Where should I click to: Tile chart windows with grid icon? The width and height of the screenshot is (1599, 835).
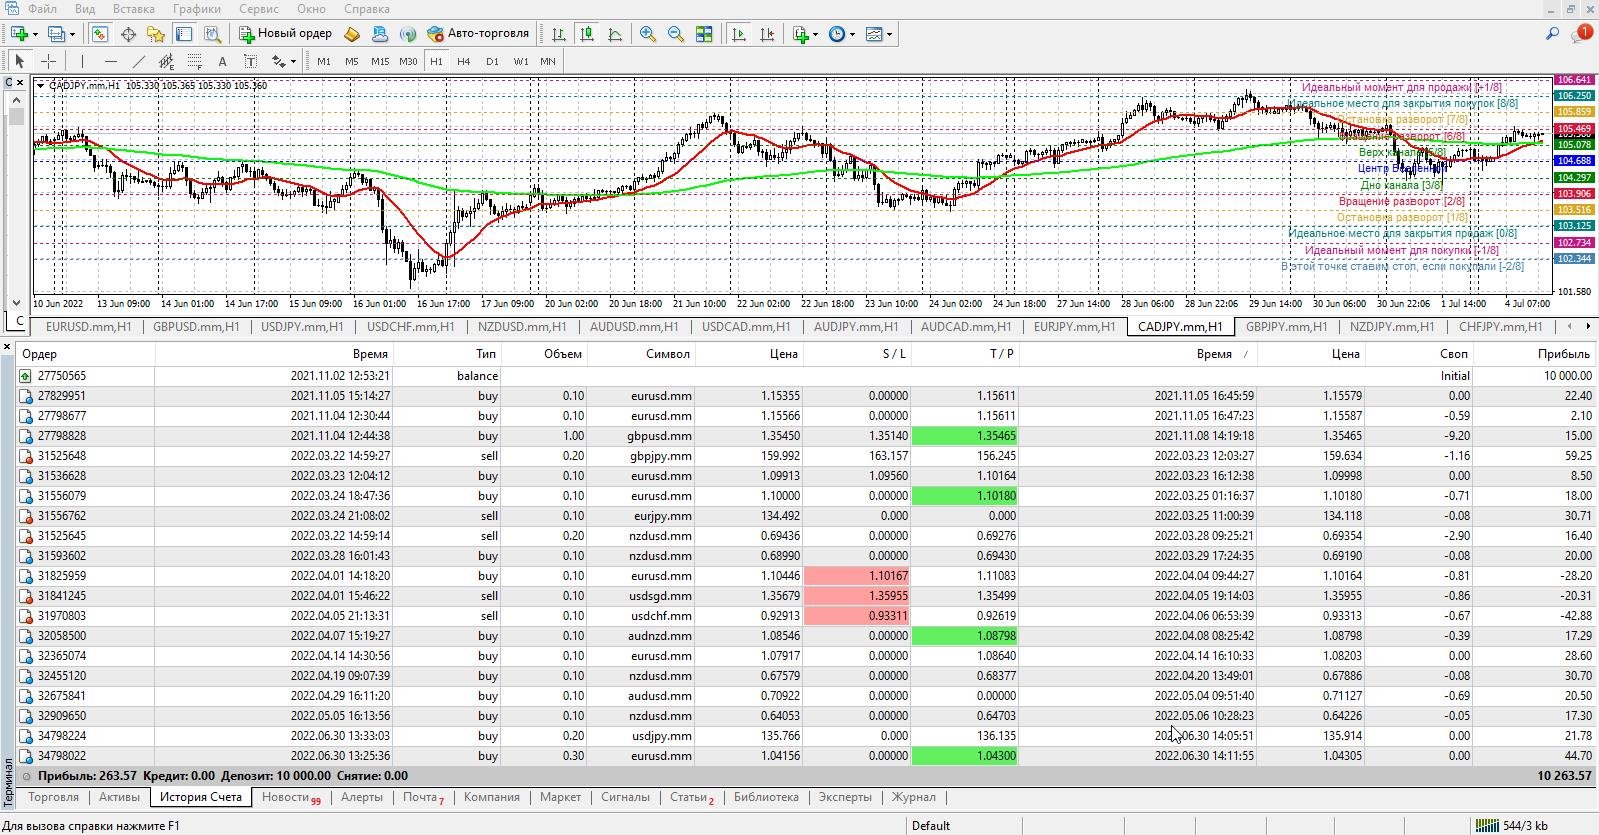704,34
